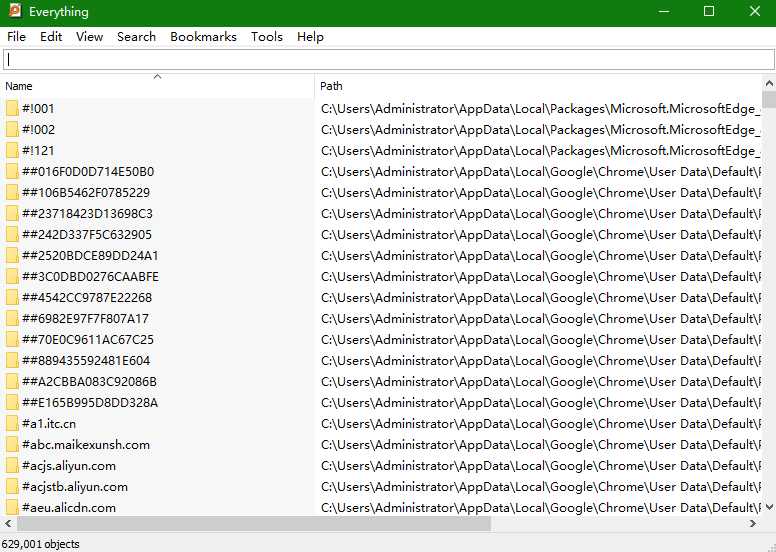Open the Bookmarks menu
This screenshot has height=552, width=776.
(203, 37)
